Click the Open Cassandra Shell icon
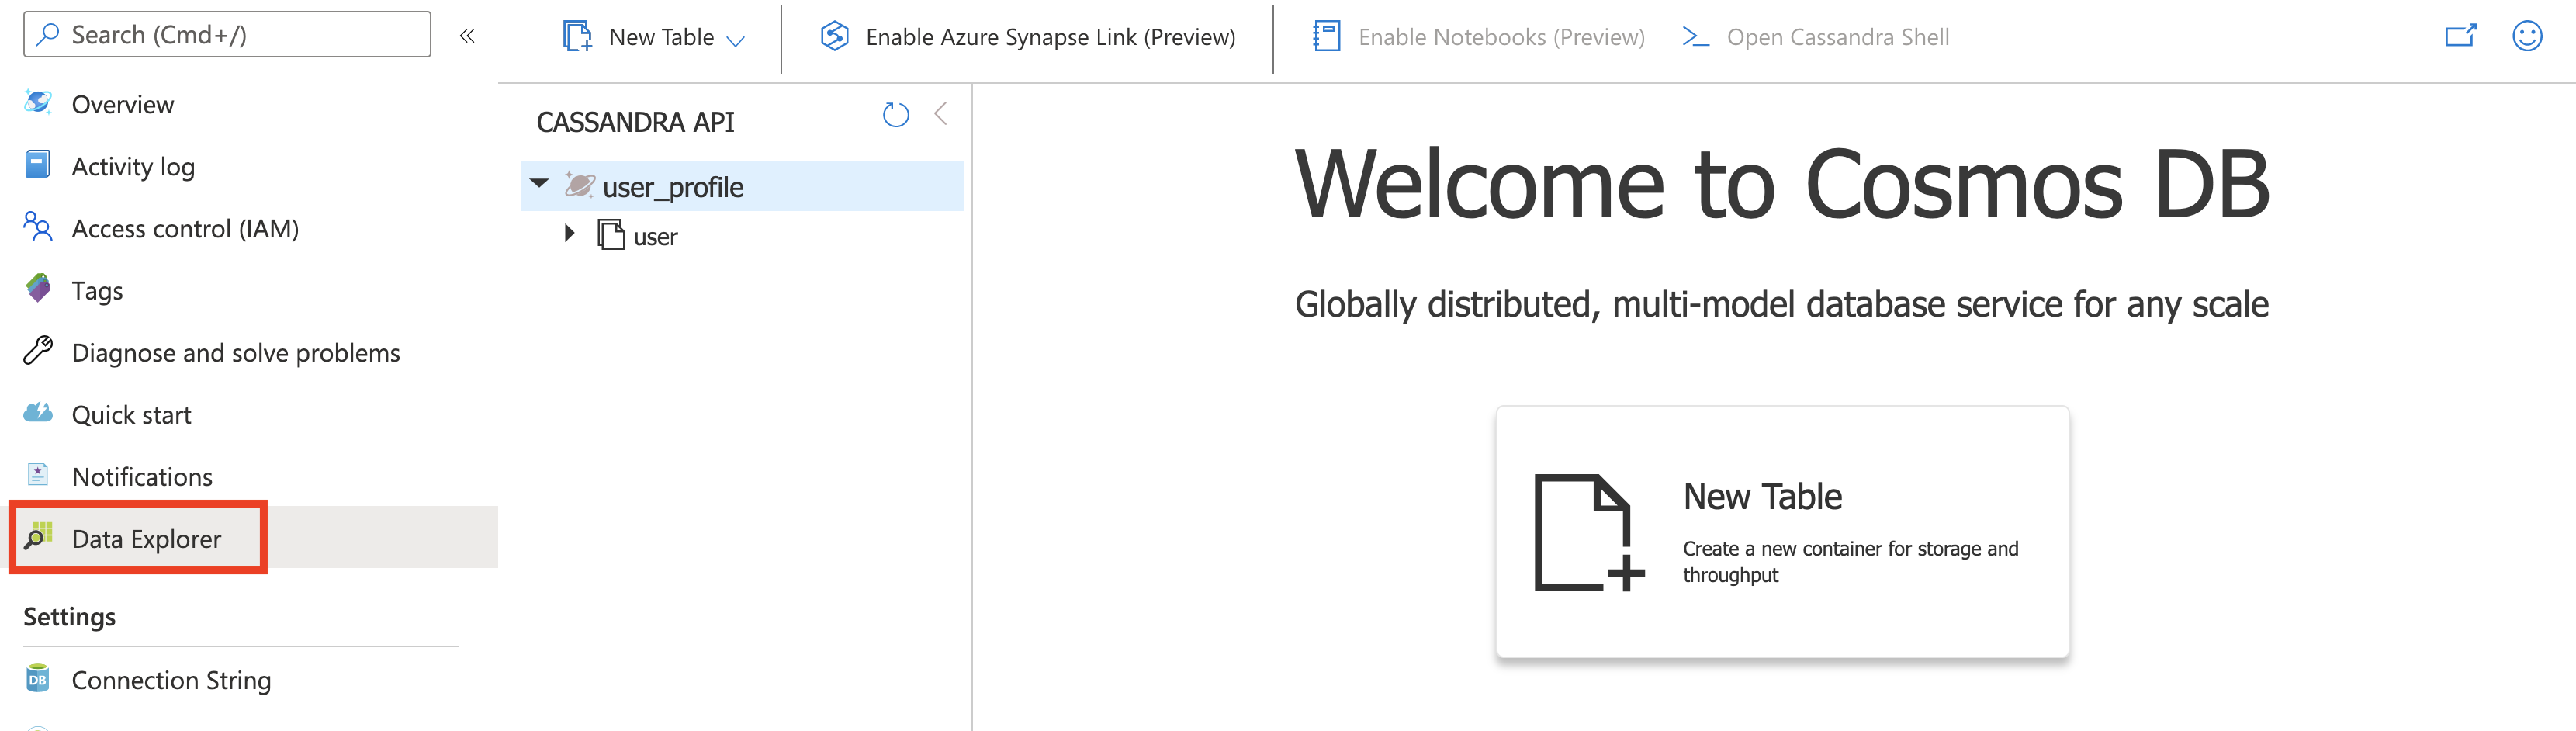Viewport: 2576px width, 731px height. click(x=1694, y=37)
